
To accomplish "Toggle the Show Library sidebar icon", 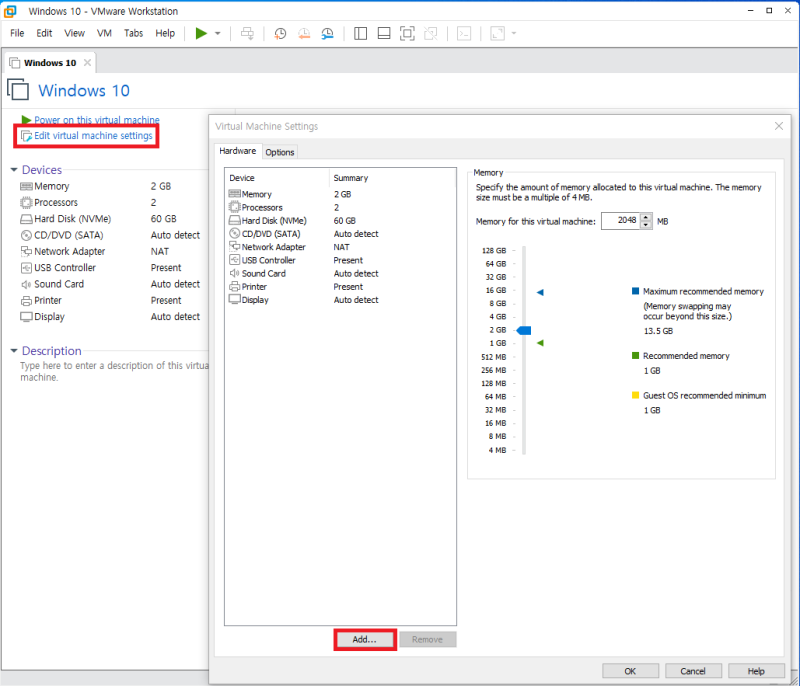I will coord(359,33).
